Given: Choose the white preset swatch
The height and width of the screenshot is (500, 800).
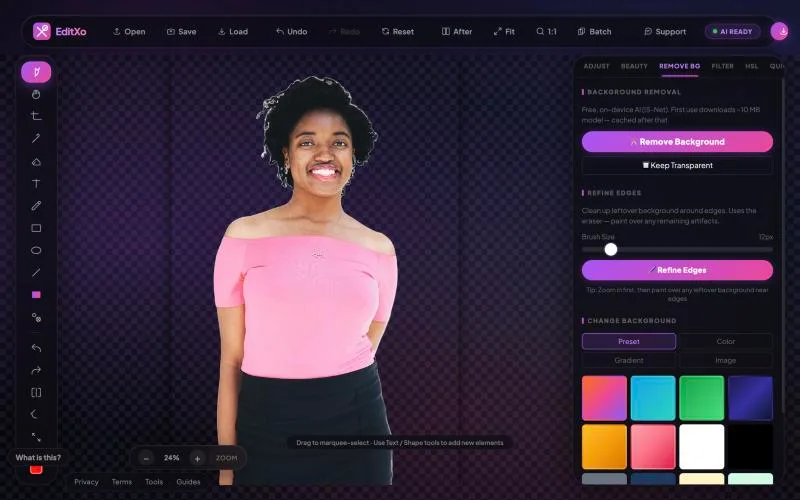Looking at the screenshot, I should (702, 446).
